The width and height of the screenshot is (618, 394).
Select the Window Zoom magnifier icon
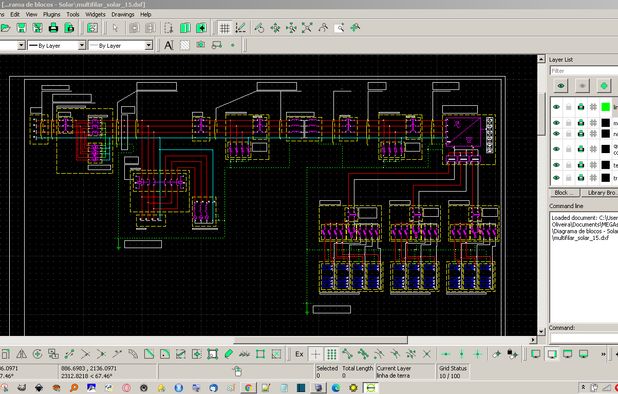[339, 28]
